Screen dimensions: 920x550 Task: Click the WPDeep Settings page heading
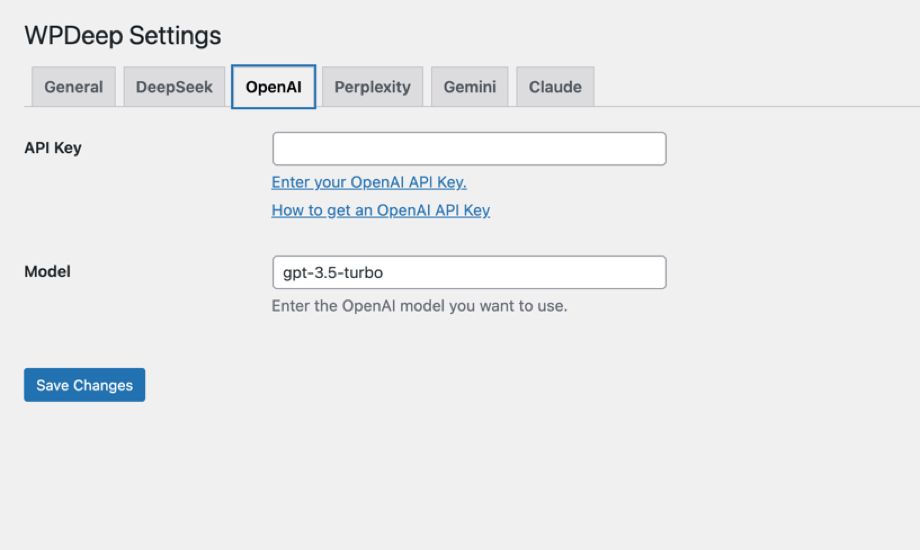click(122, 36)
